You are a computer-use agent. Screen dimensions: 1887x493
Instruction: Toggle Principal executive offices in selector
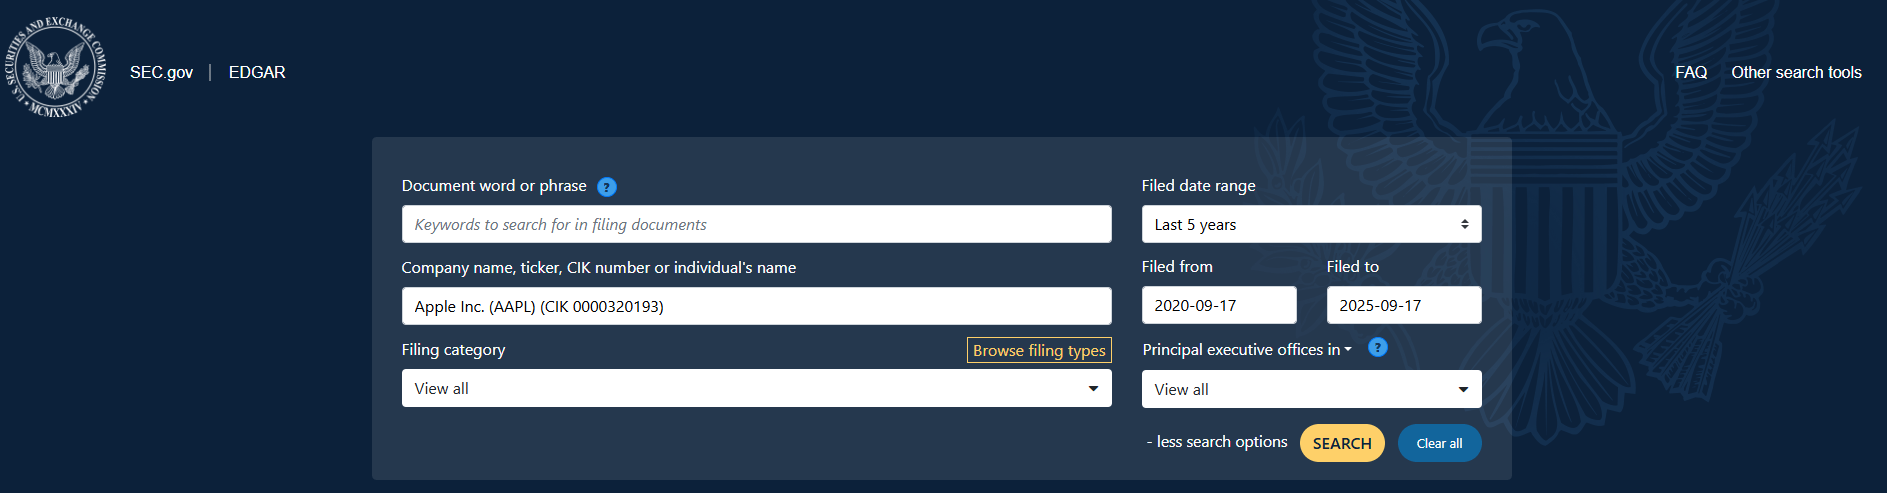pos(1247,349)
